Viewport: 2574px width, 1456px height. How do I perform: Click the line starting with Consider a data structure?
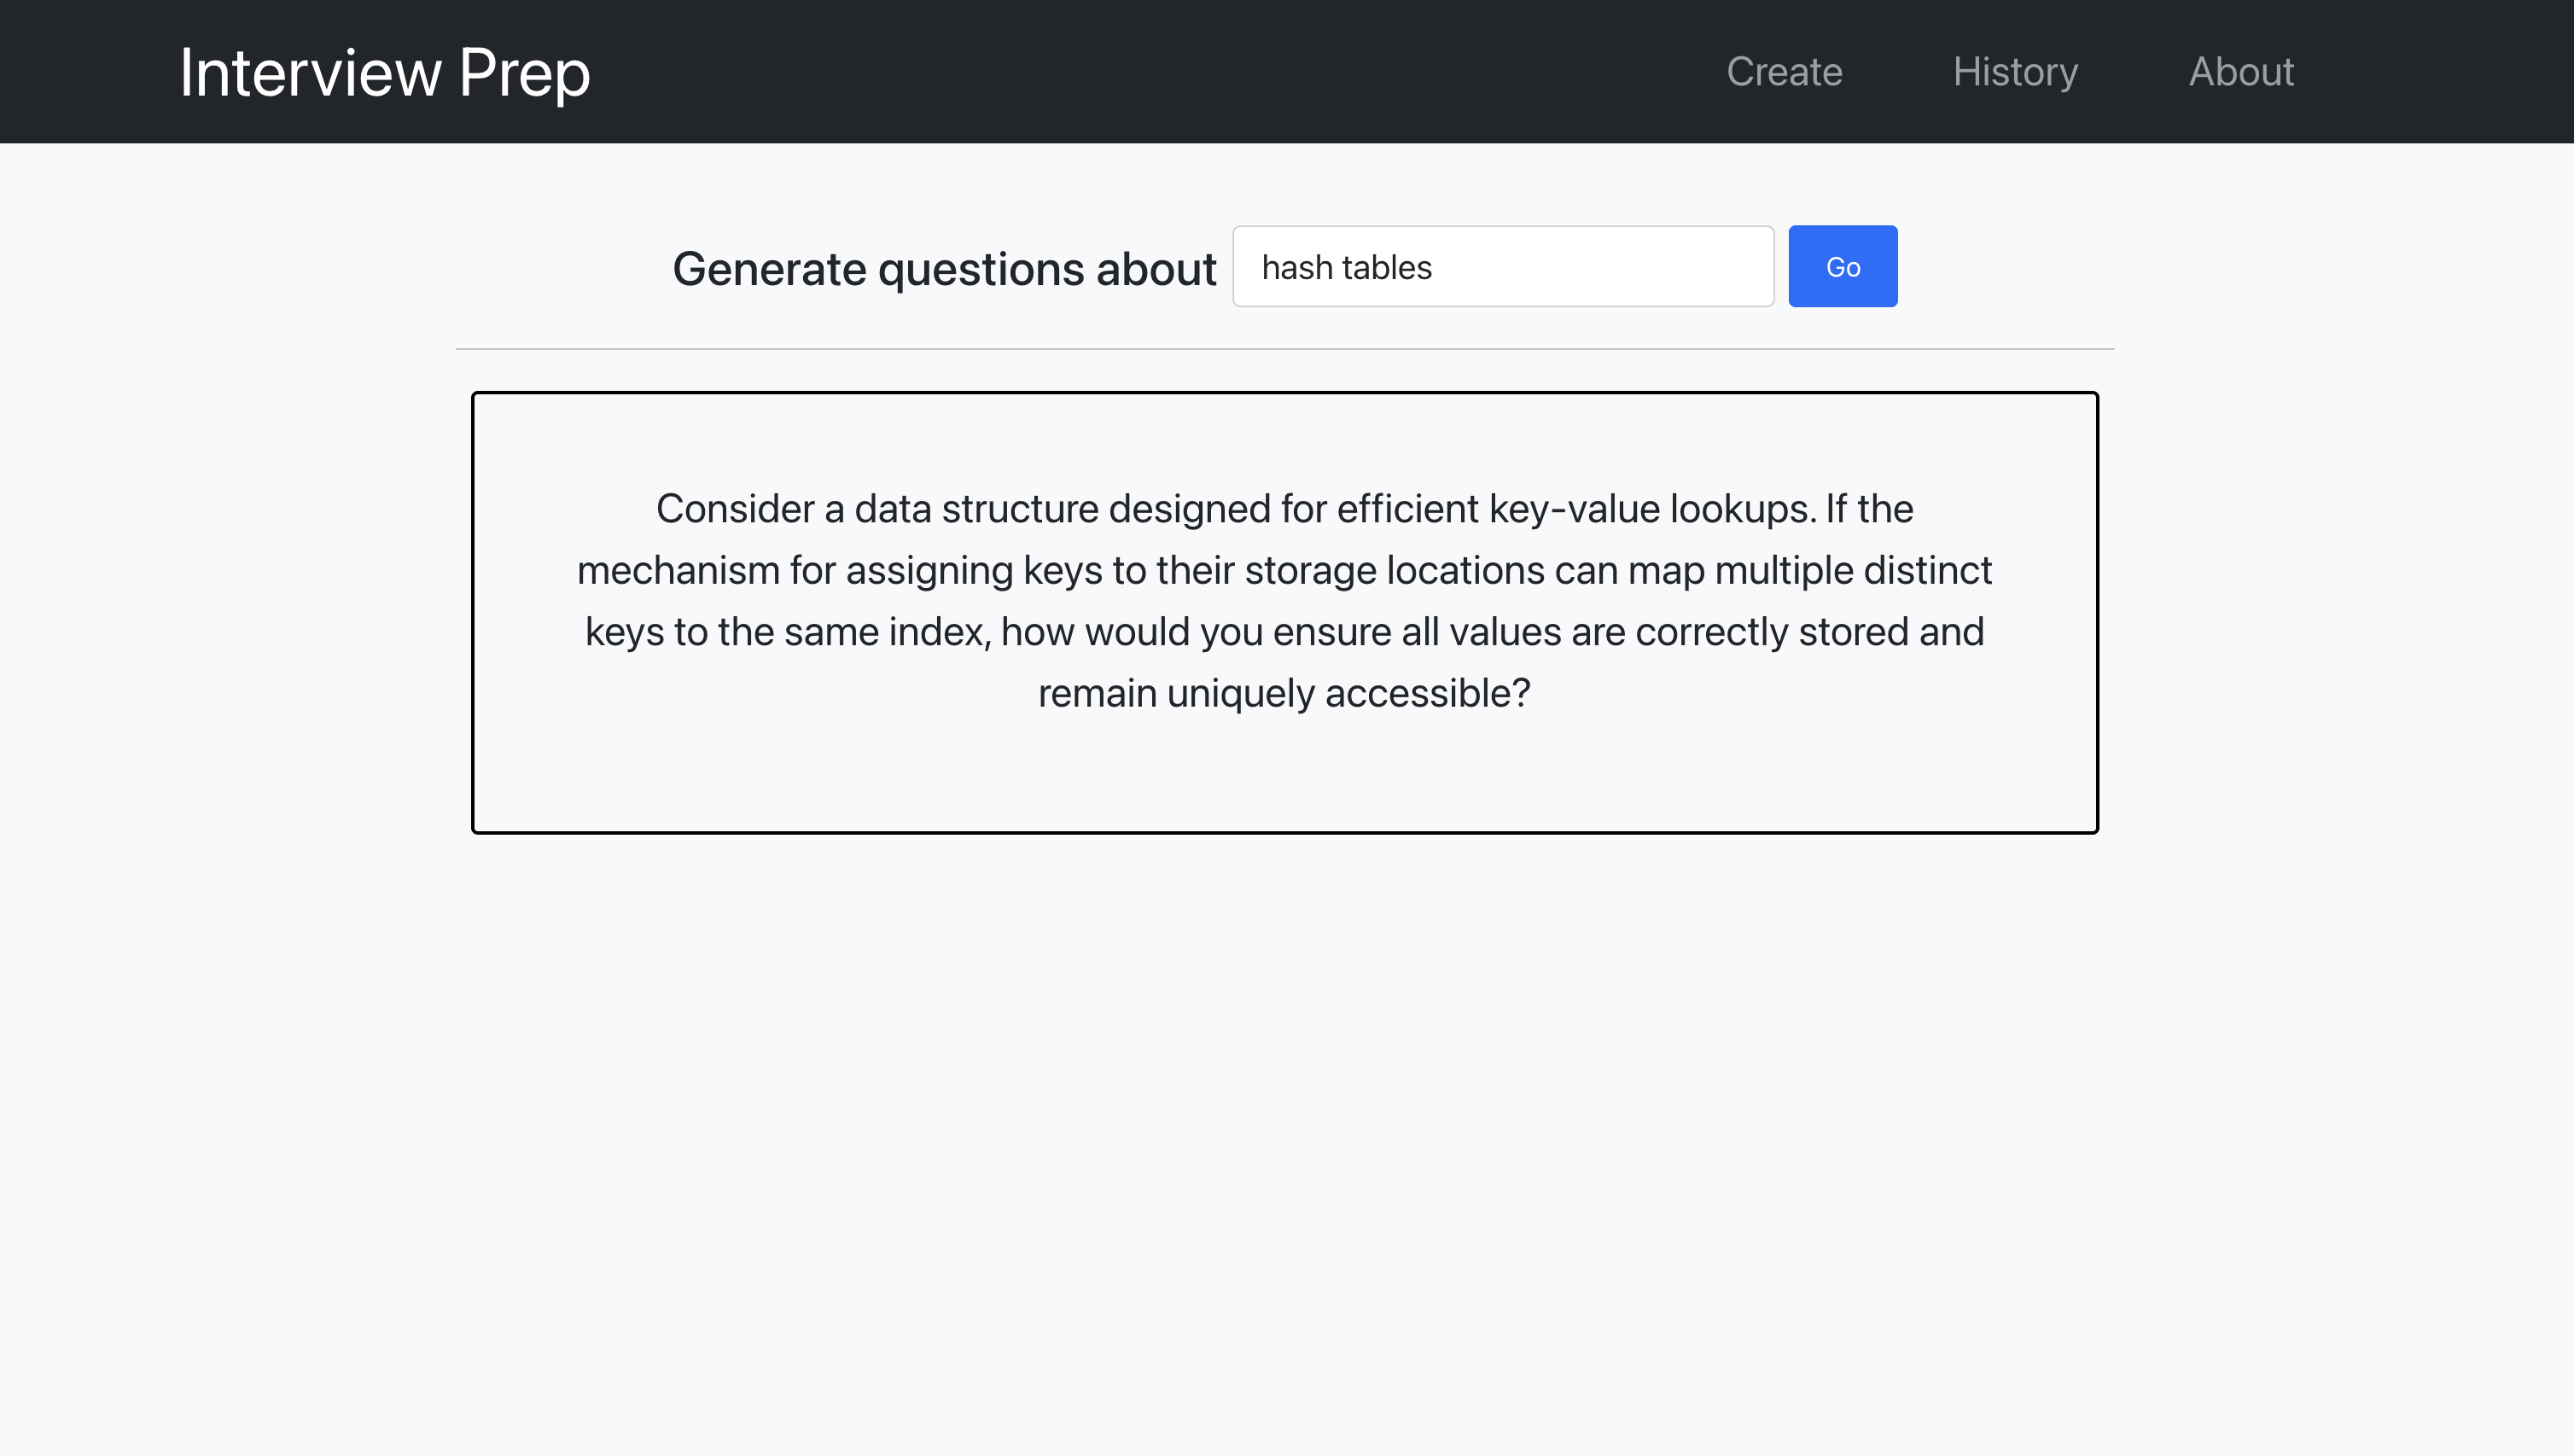(x=1284, y=509)
